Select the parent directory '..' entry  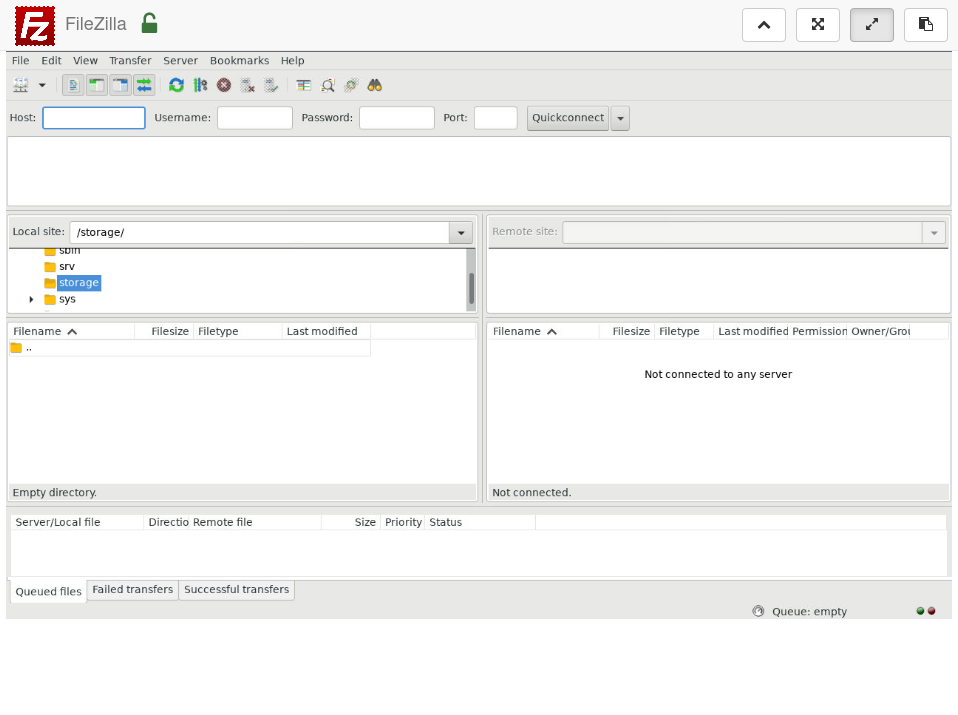(189, 348)
